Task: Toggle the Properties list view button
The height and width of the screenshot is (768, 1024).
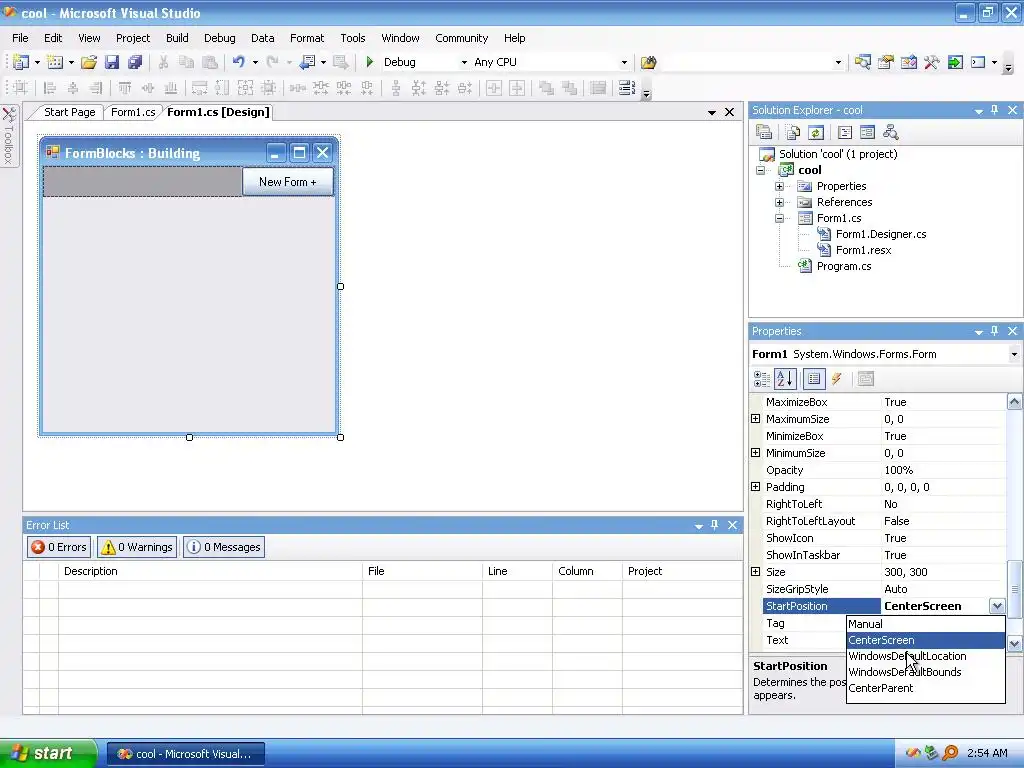Action: 814,379
